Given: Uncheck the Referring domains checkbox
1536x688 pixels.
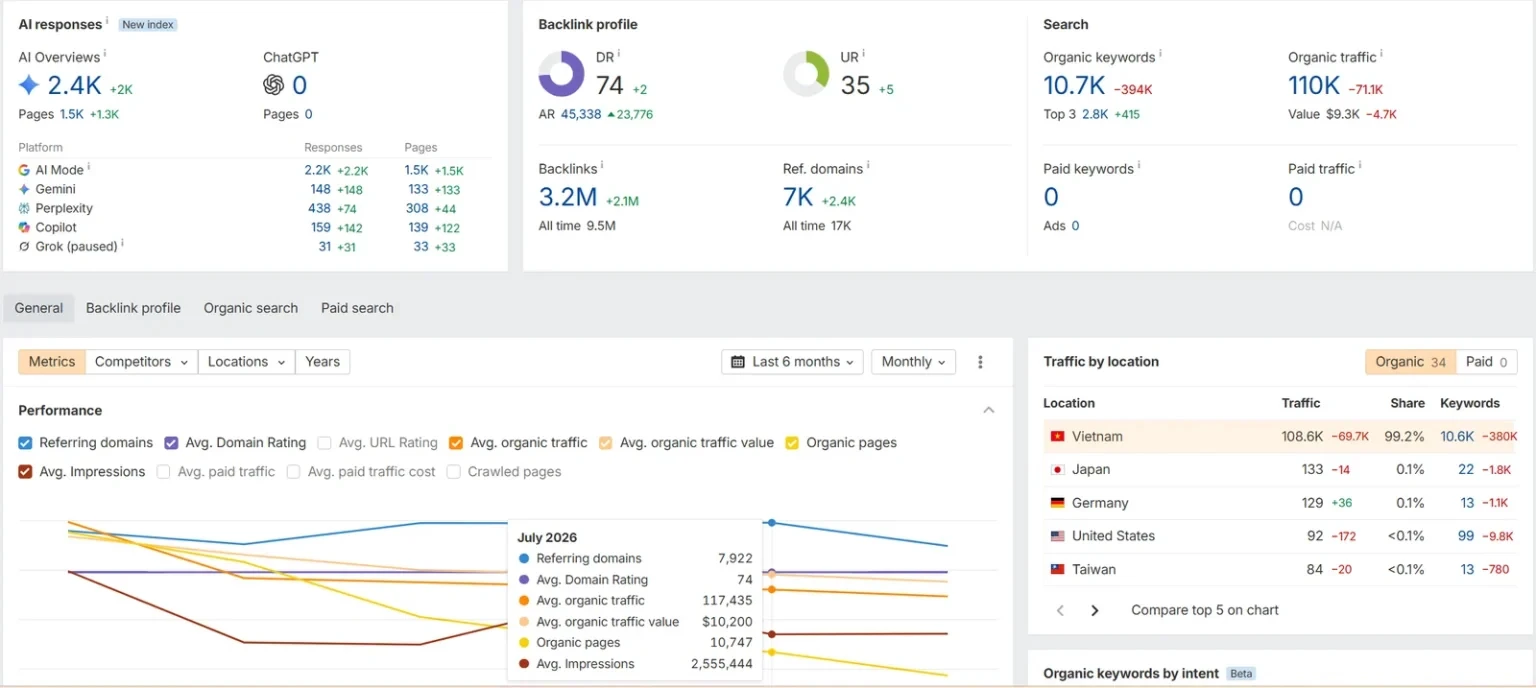Looking at the screenshot, I should 26,443.
